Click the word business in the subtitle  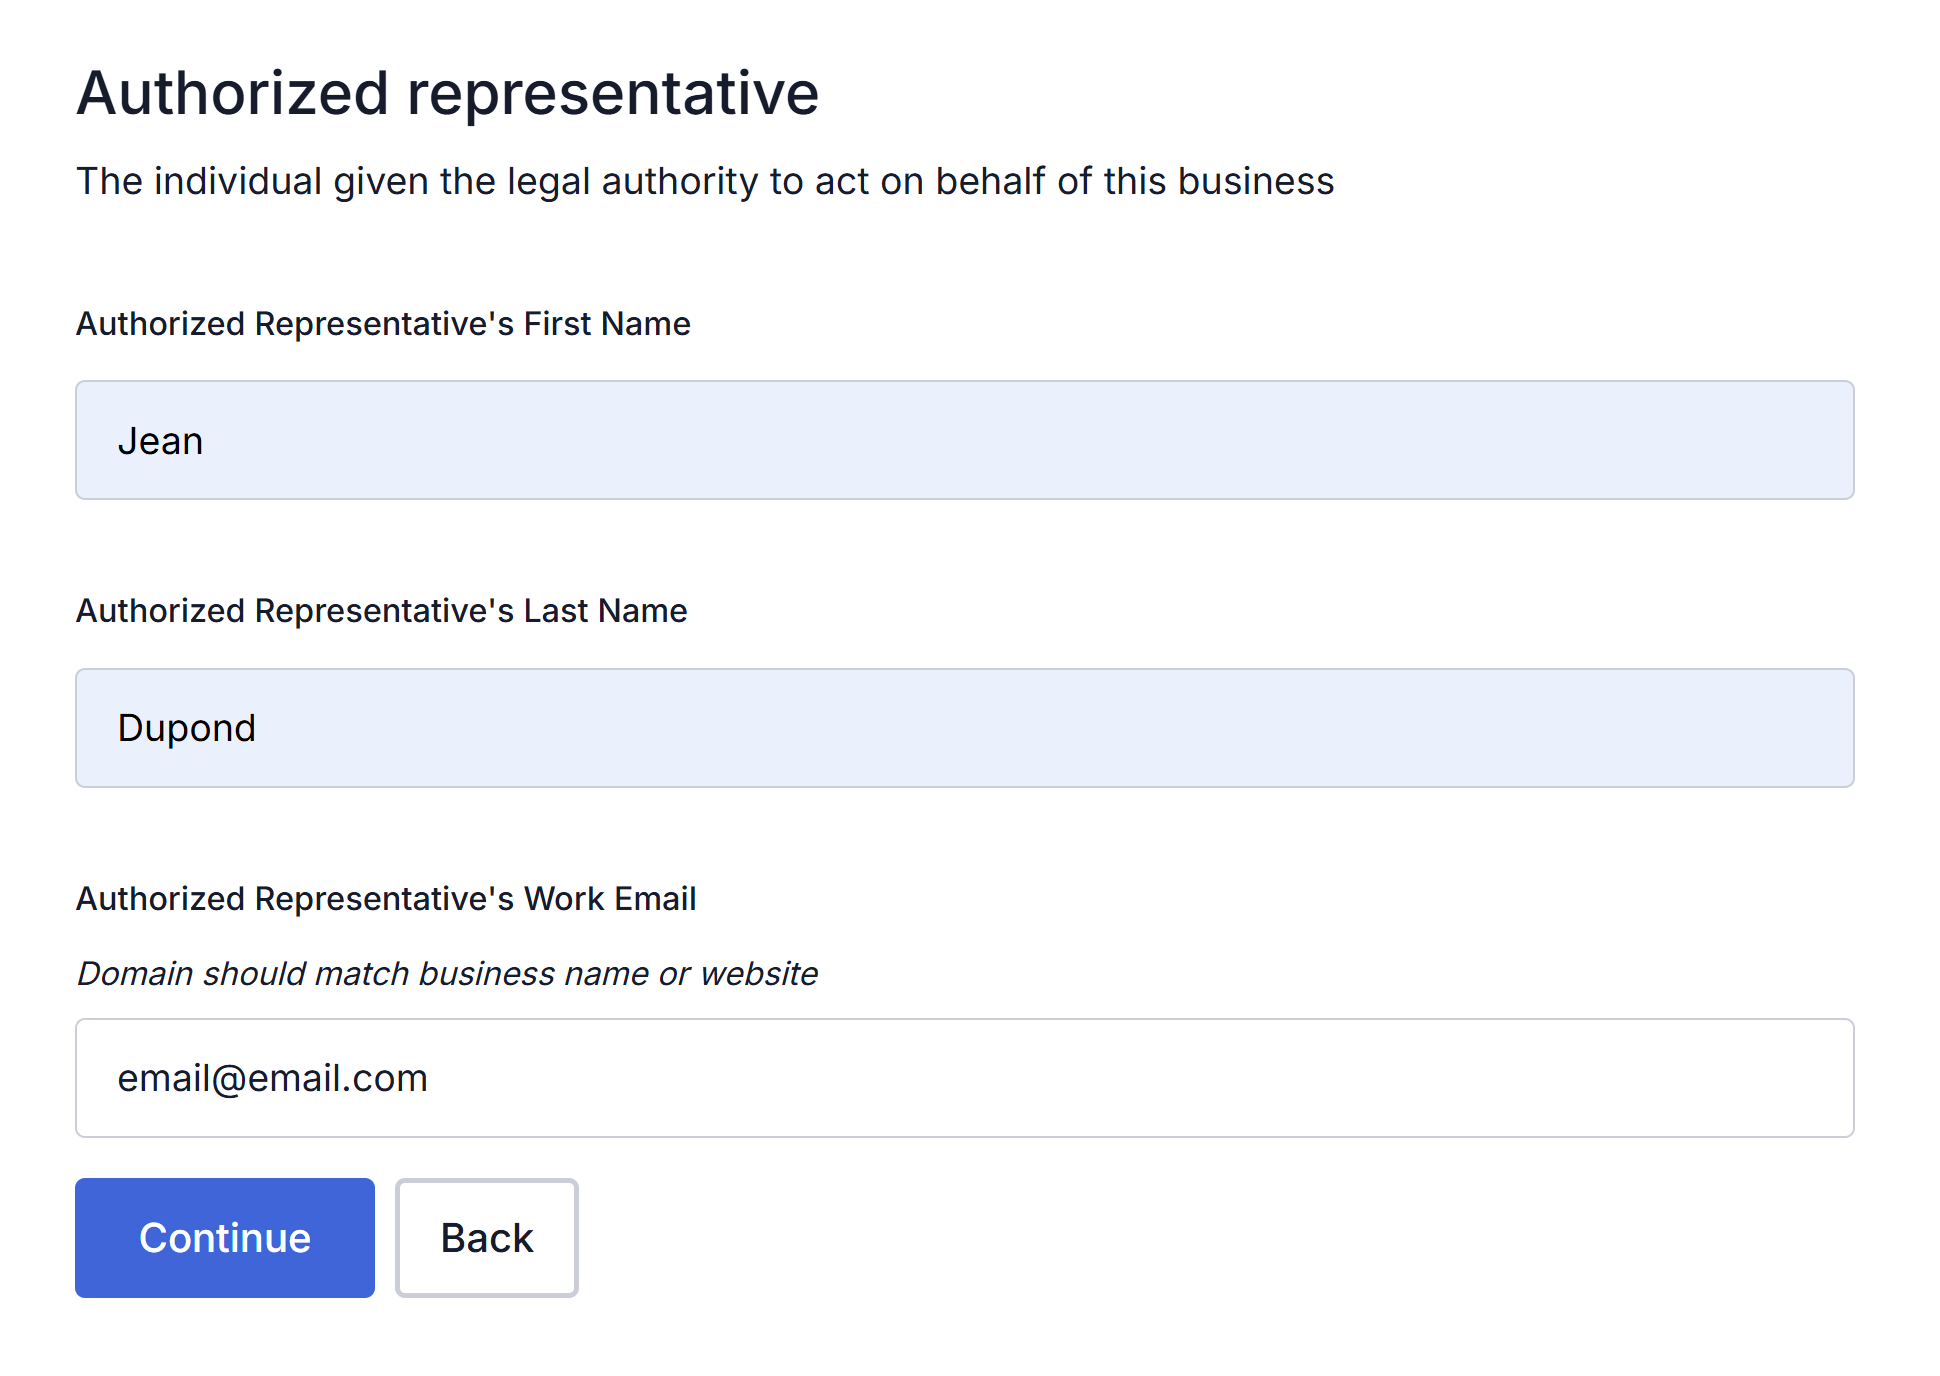(1256, 182)
